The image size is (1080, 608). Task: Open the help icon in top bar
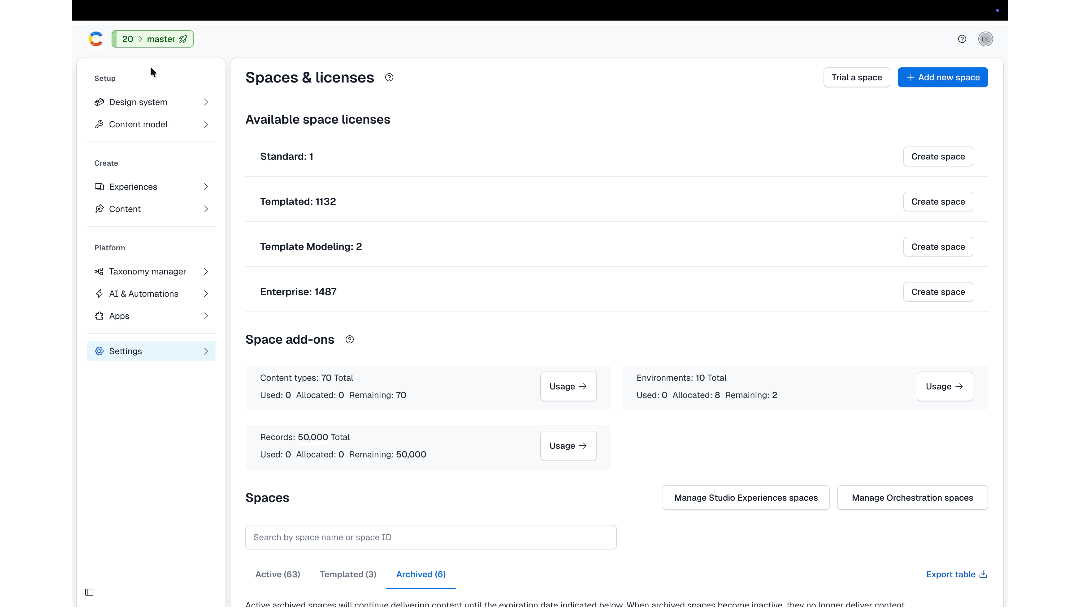pyautogui.click(x=962, y=39)
